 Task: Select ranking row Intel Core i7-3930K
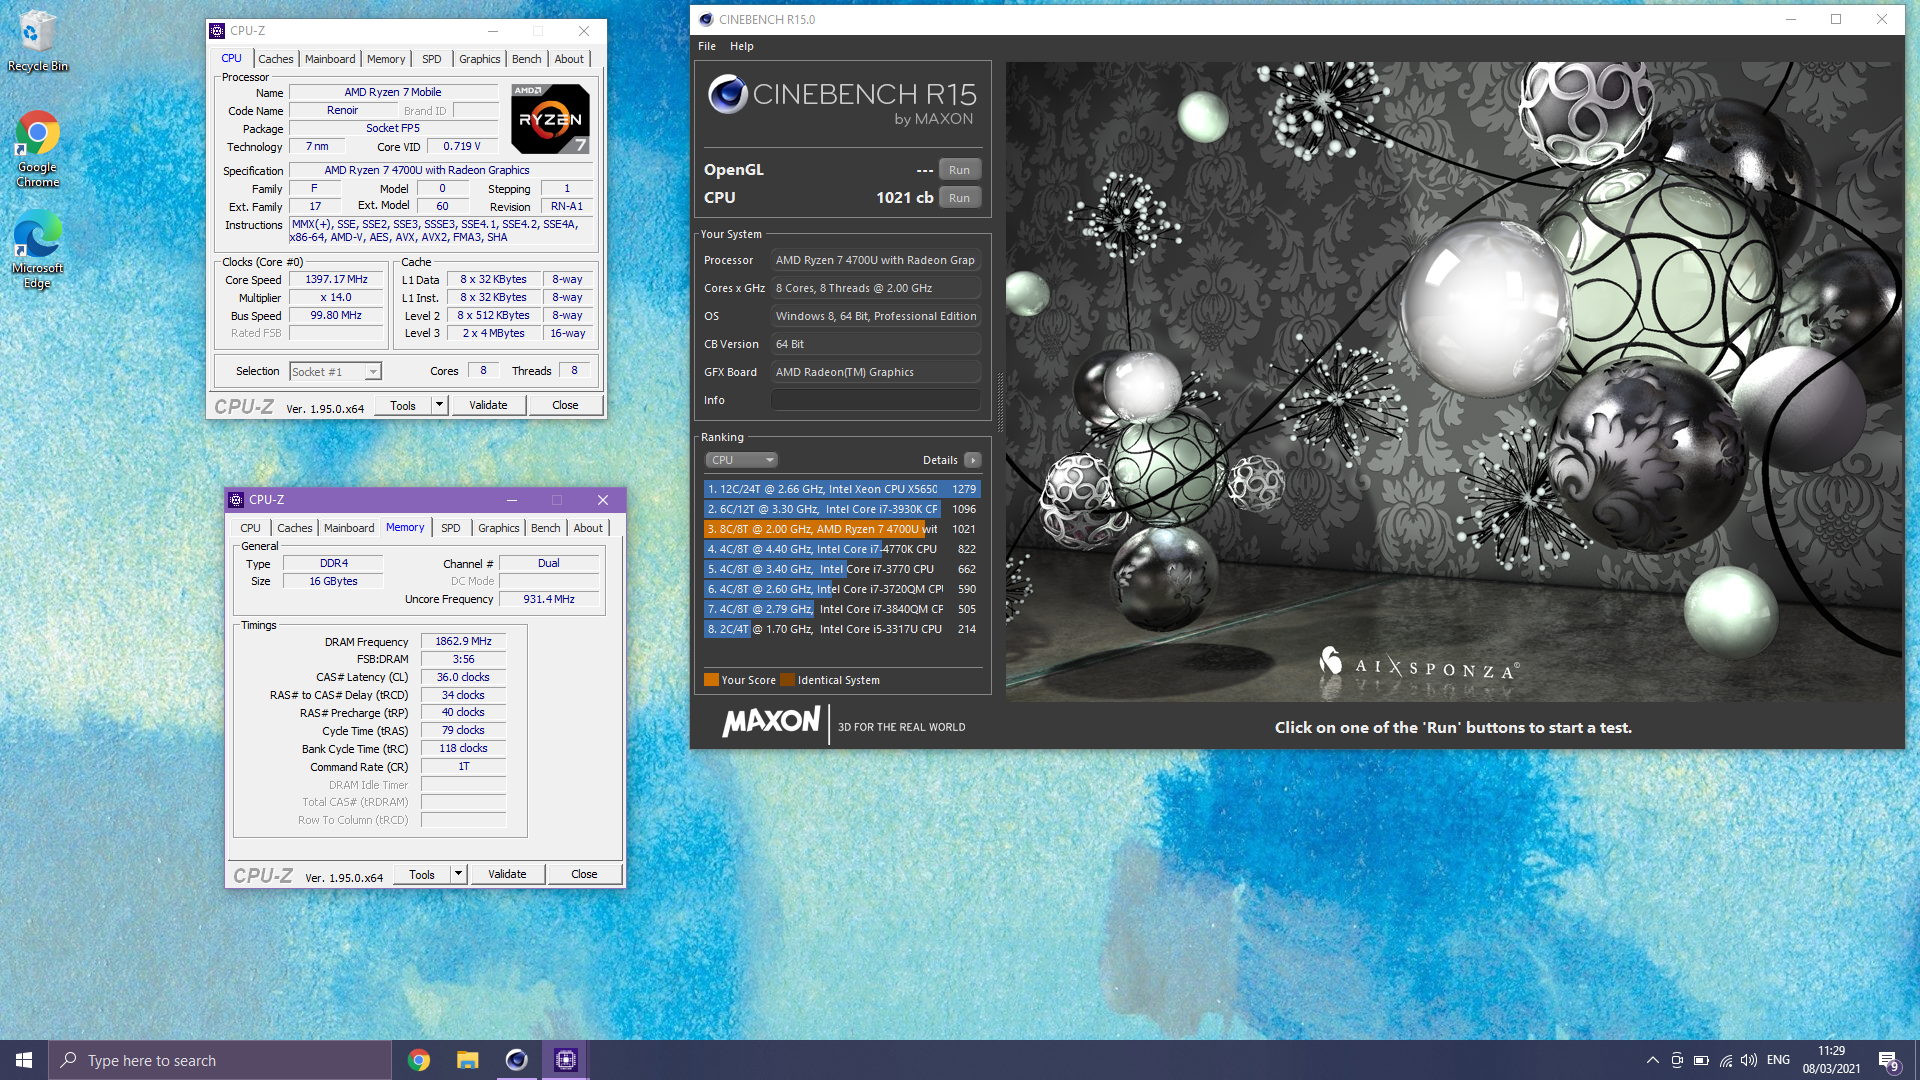click(842, 509)
